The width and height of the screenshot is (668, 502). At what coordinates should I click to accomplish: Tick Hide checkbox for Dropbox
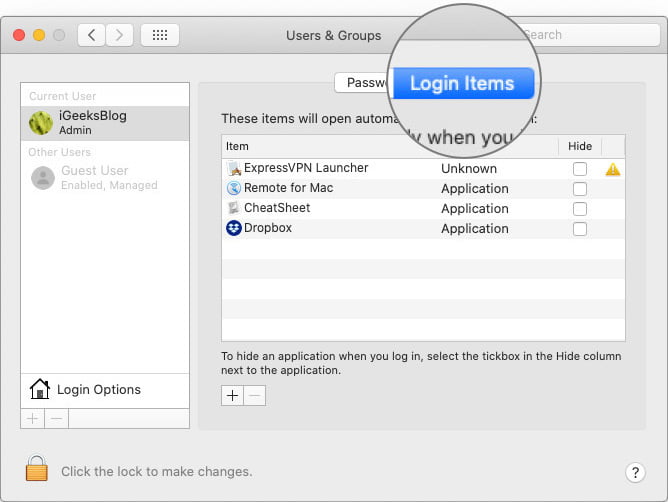(580, 229)
